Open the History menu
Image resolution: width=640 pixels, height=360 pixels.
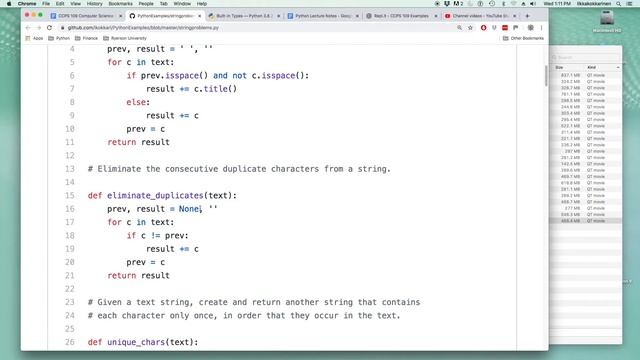click(94, 4)
